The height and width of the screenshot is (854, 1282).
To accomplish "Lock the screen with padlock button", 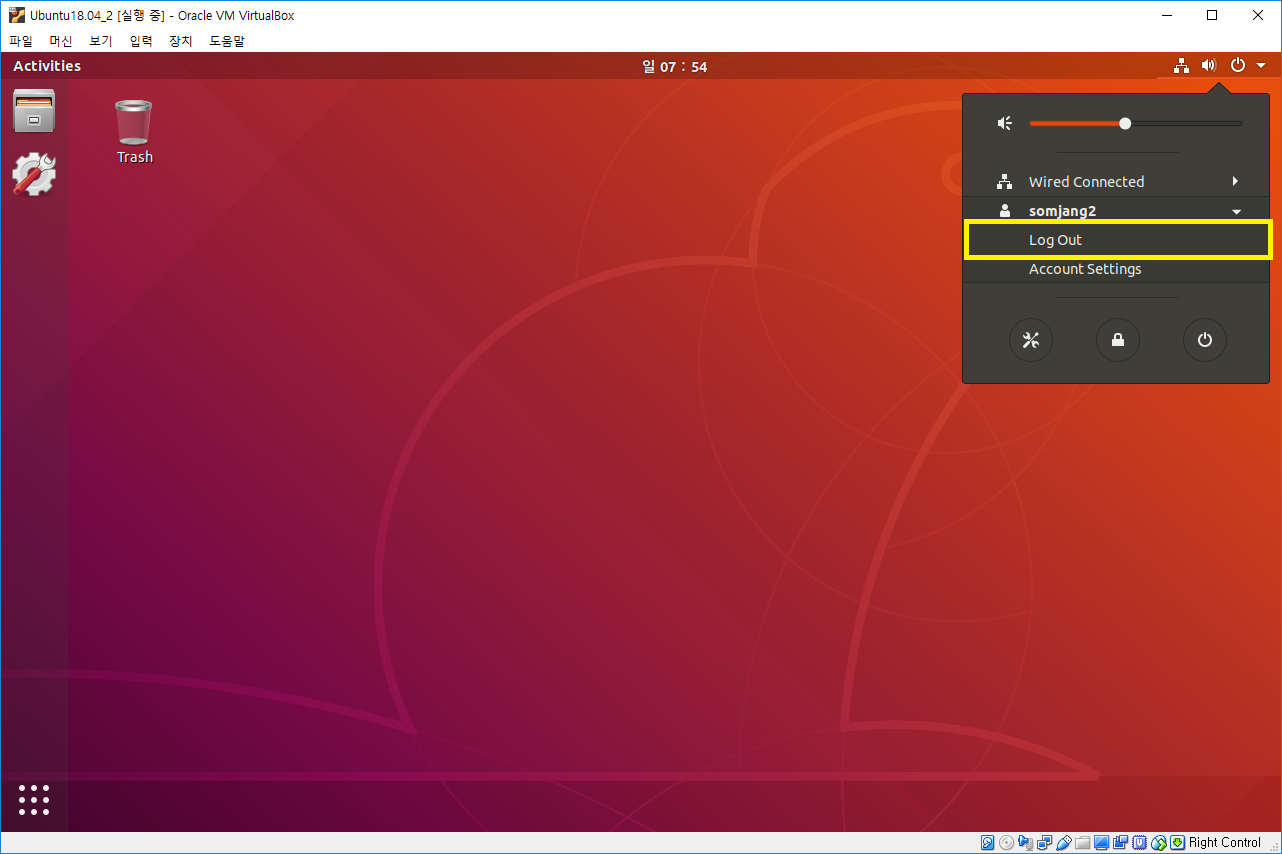I will [1118, 340].
